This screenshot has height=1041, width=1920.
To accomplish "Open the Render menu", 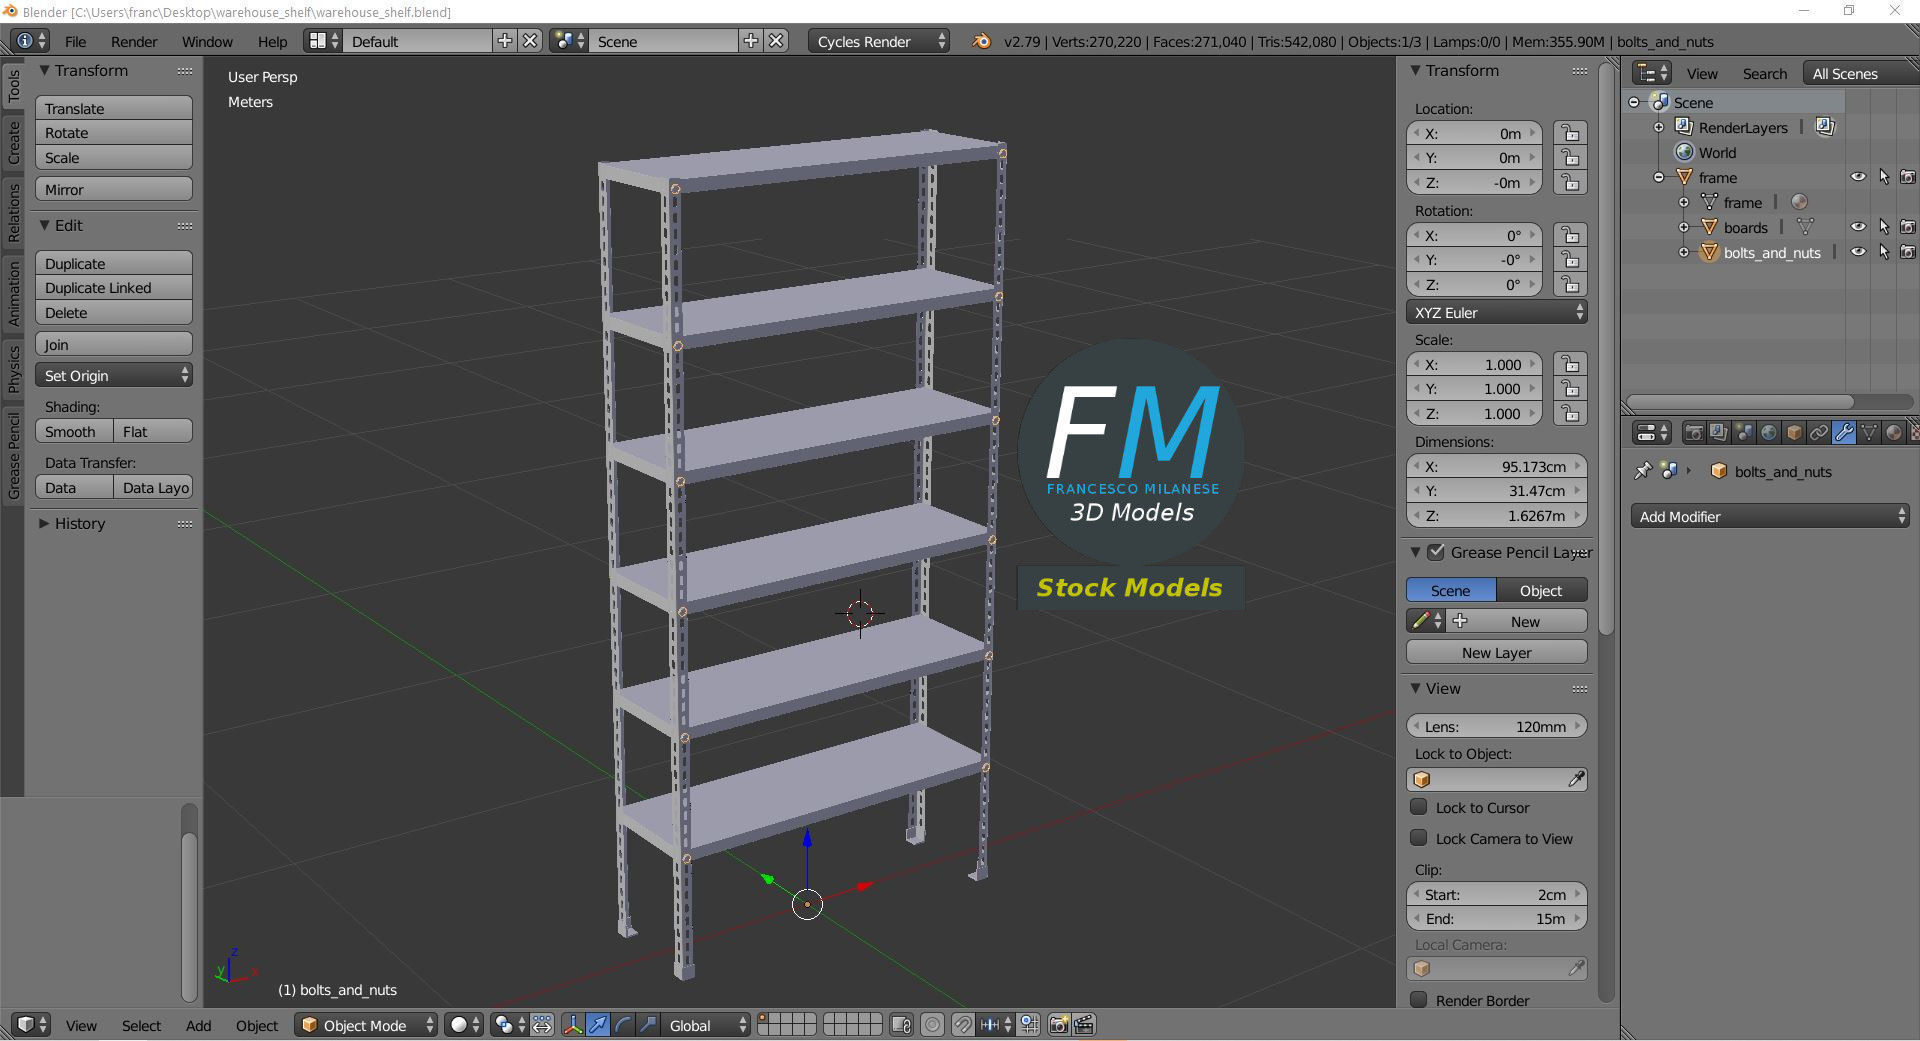I will (134, 41).
